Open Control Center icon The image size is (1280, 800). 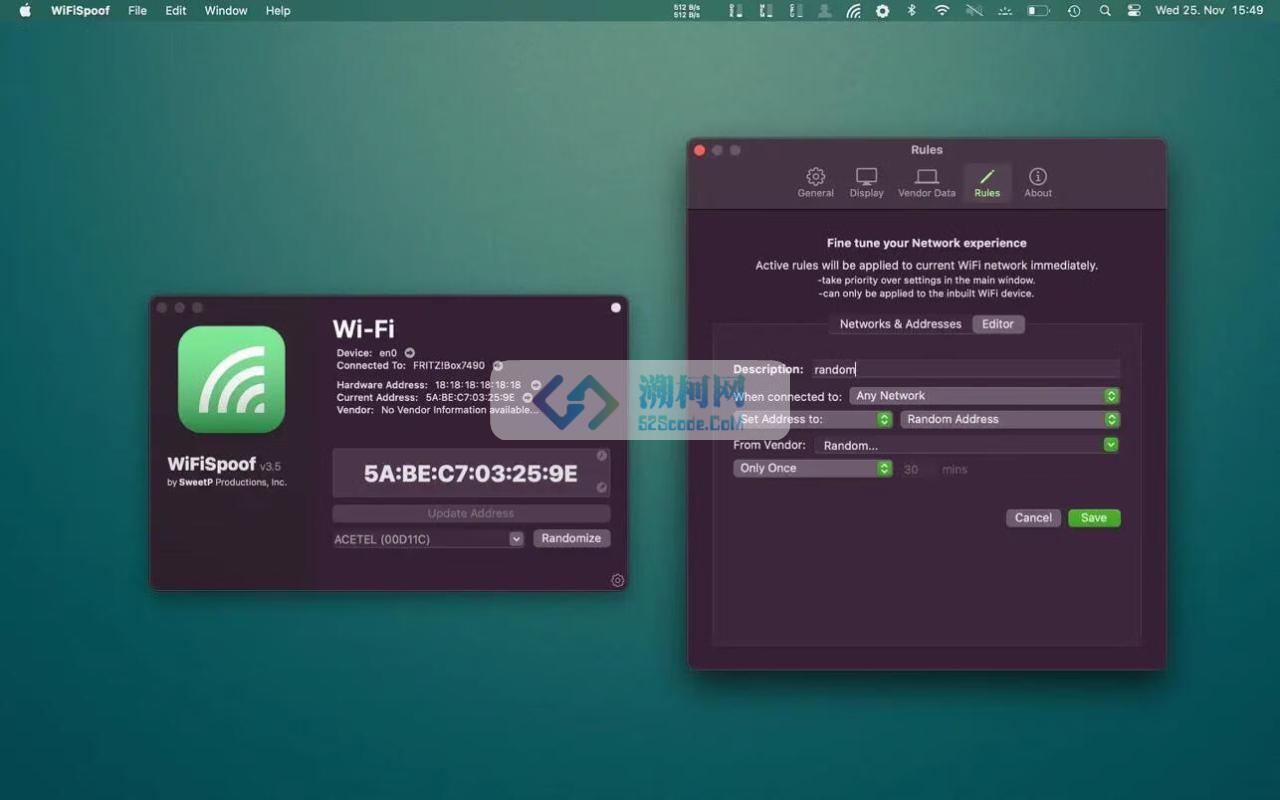click(1134, 11)
